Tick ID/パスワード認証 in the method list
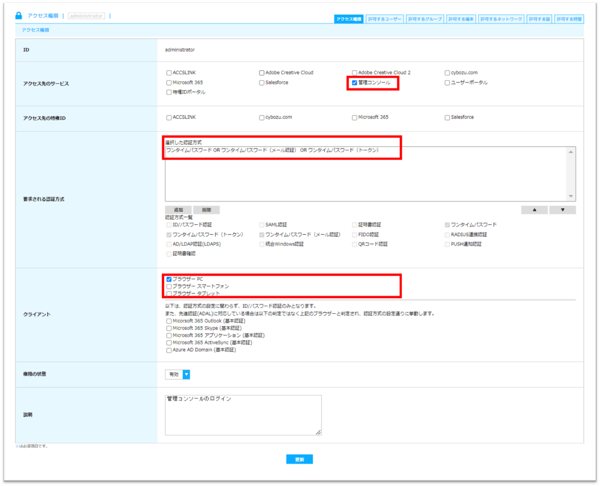 click(x=169, y=225)
